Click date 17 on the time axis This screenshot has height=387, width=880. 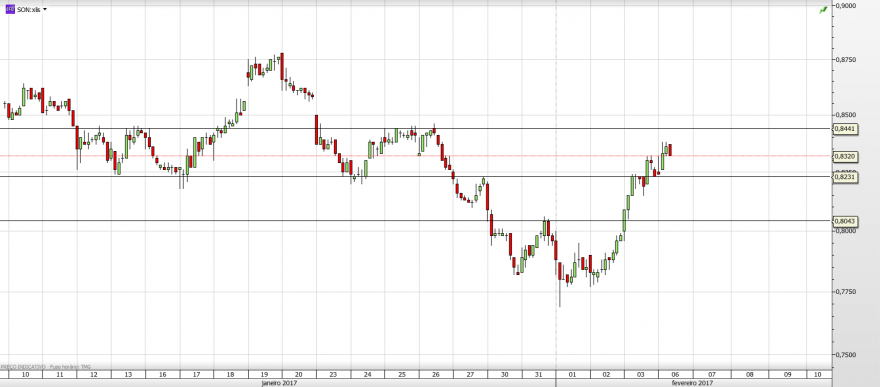[x=197, y=374]
